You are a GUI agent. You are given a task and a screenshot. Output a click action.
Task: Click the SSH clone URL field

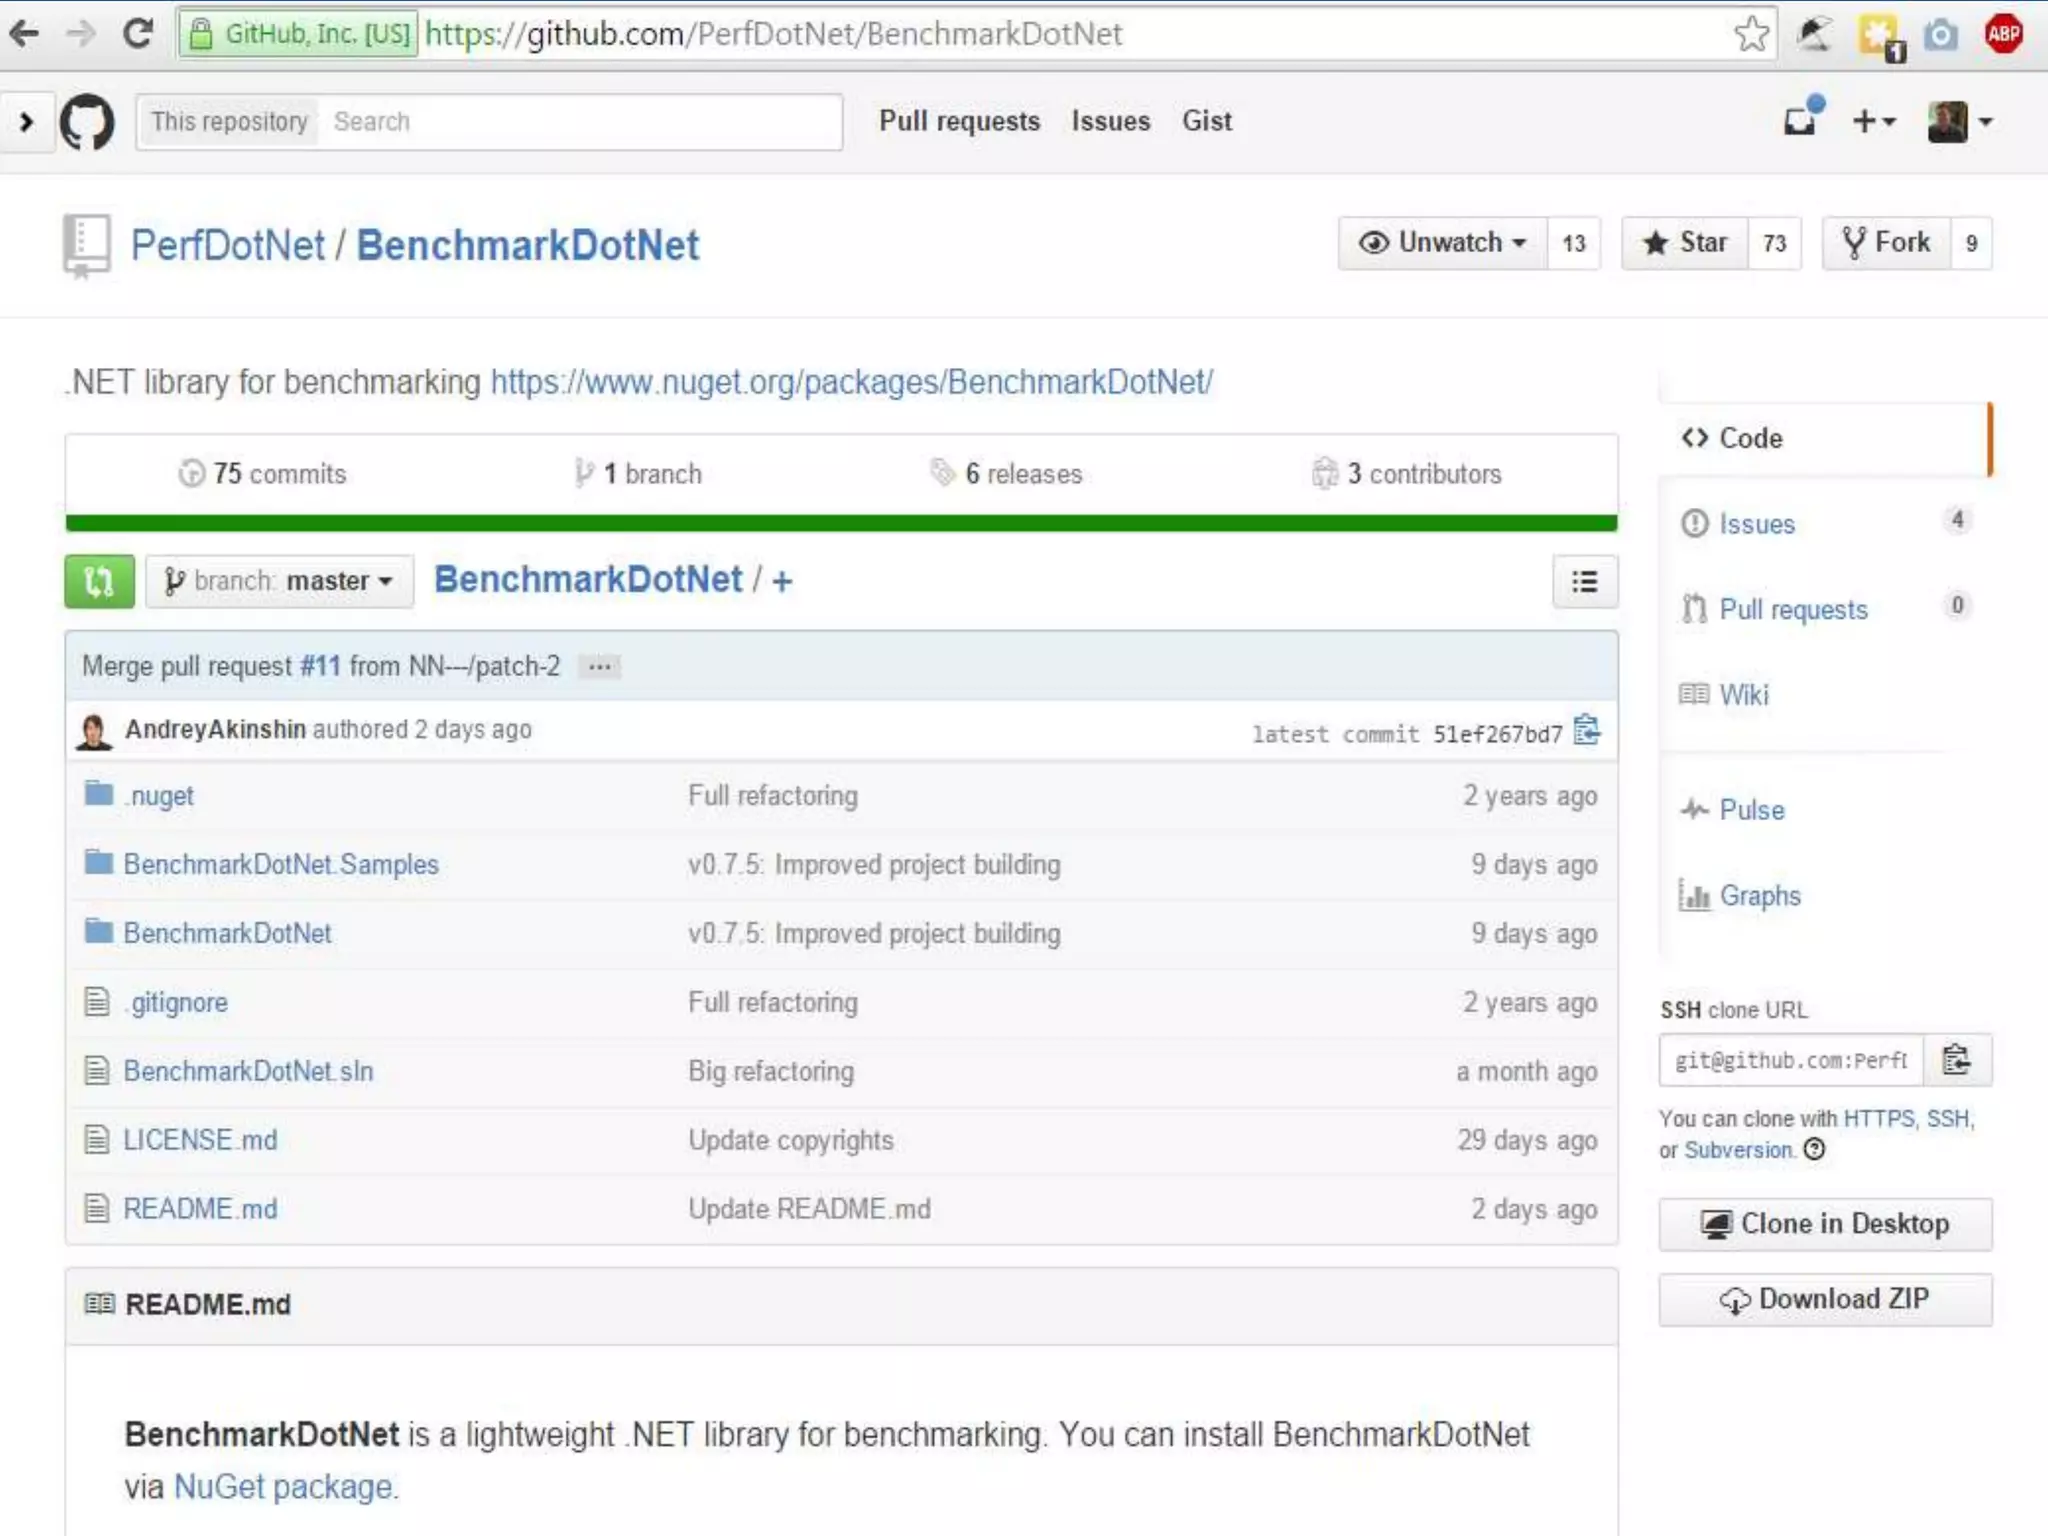[x=1791, y=1060]
